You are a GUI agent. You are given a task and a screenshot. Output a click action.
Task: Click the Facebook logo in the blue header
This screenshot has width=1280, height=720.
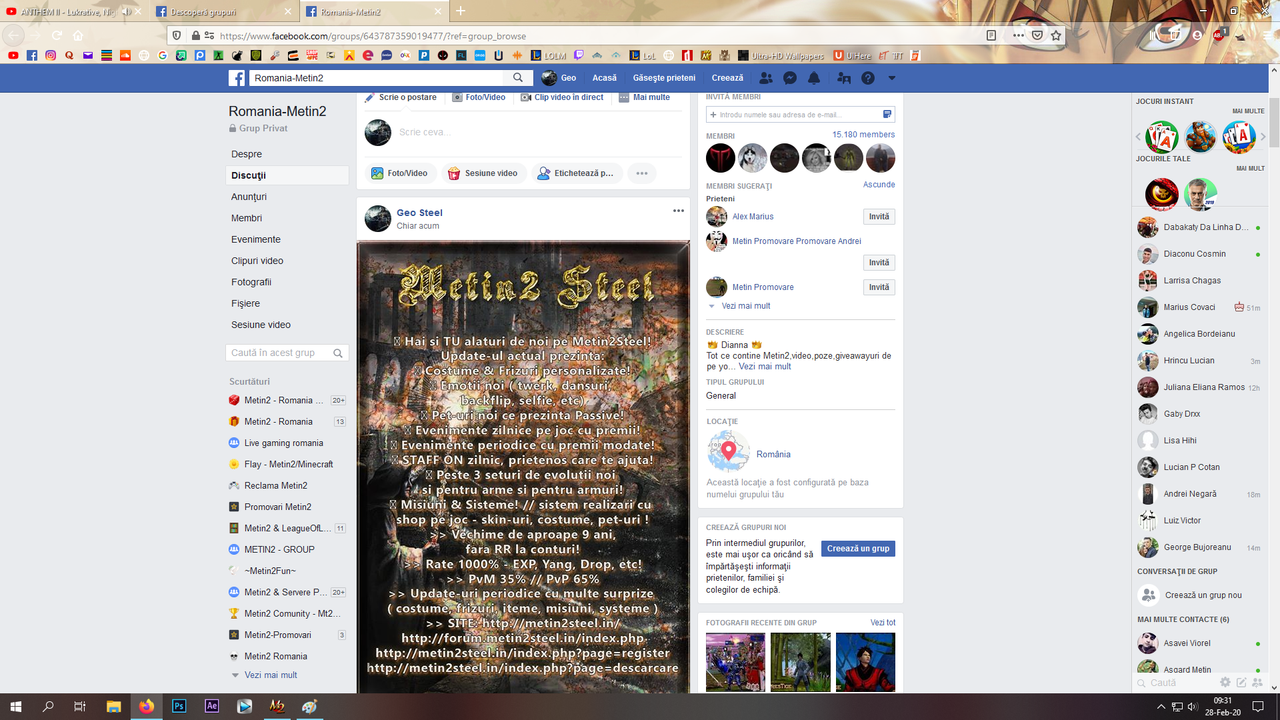237,78
